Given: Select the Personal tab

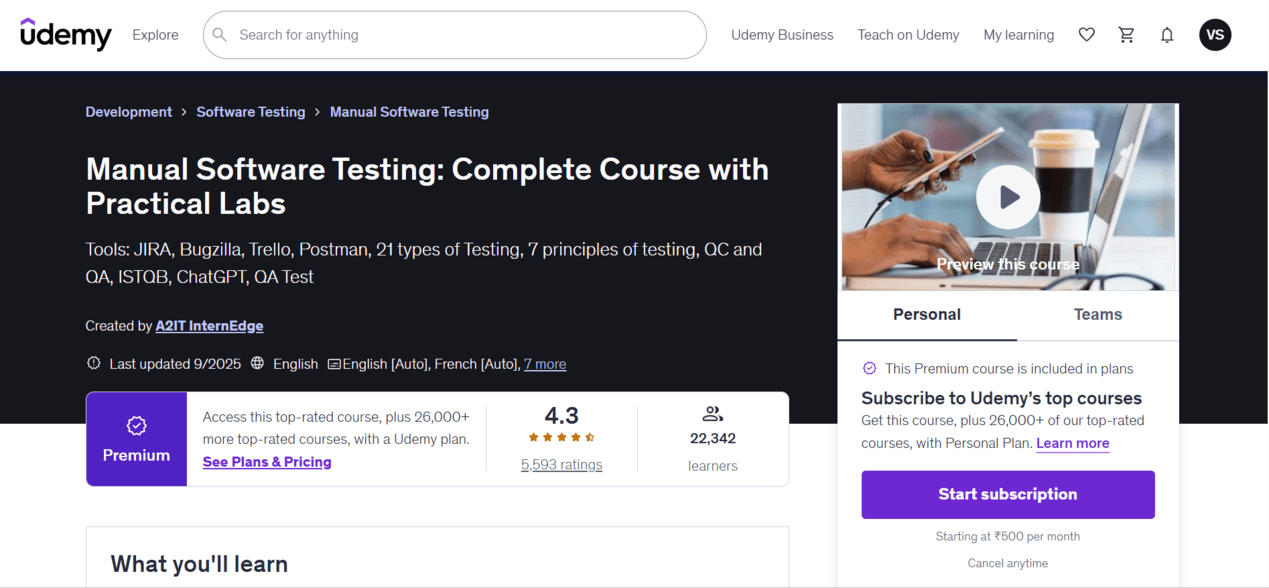Looking at the screenshot, I should (926, 314).
